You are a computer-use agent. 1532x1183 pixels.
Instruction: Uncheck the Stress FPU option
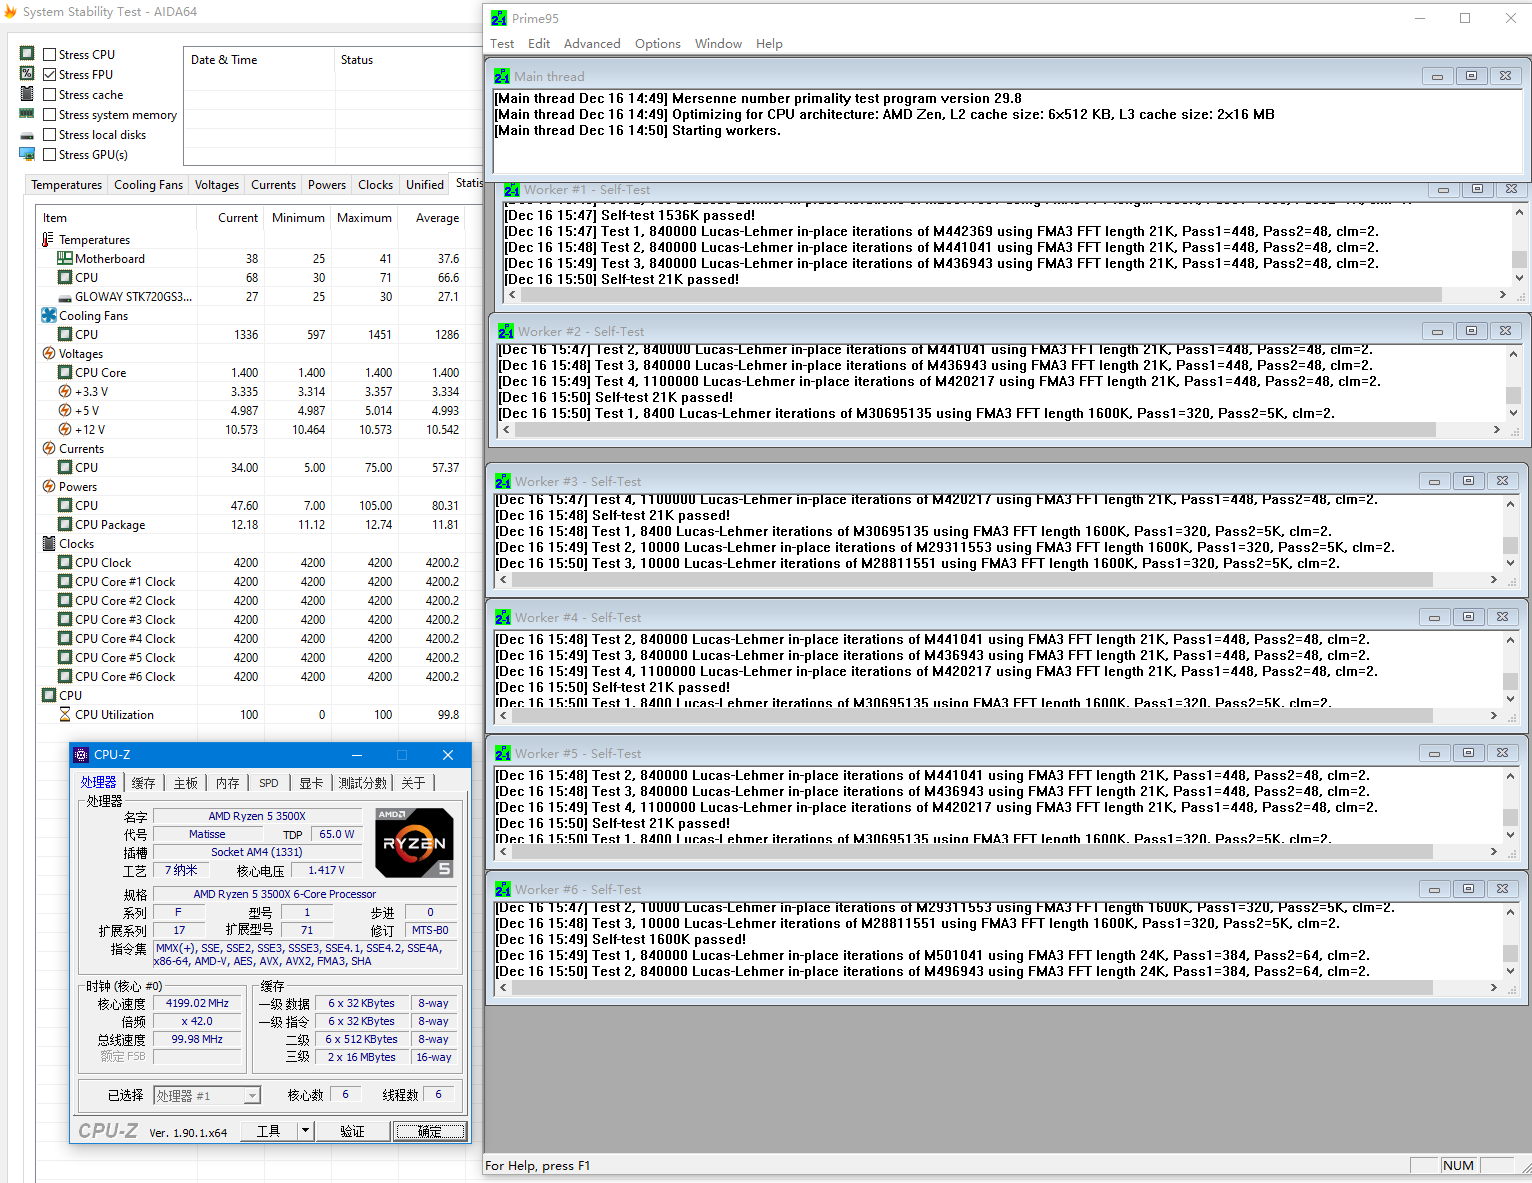click(50, 75)
